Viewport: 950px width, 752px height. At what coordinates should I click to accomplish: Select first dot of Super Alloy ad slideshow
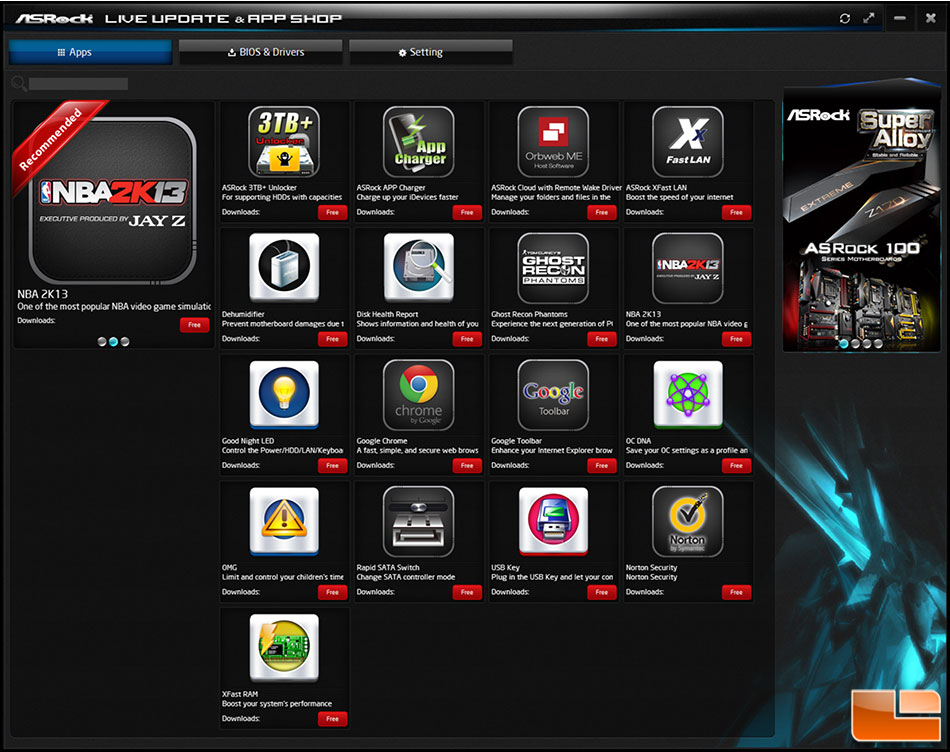[x=844, y=344]
